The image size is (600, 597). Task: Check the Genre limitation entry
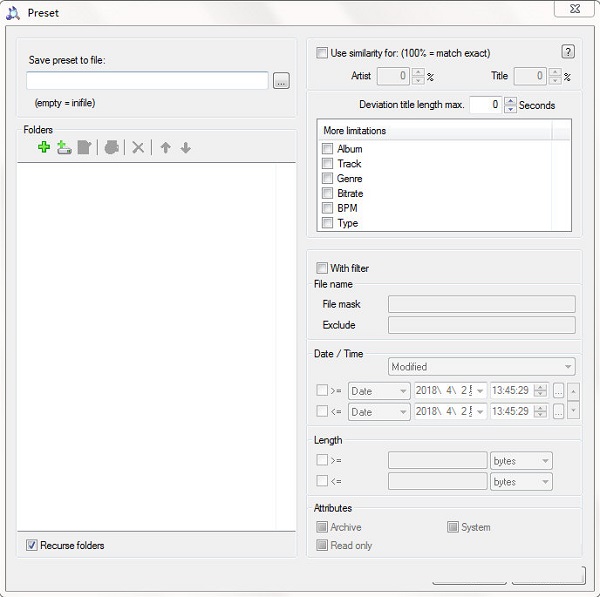click(328, 178)
